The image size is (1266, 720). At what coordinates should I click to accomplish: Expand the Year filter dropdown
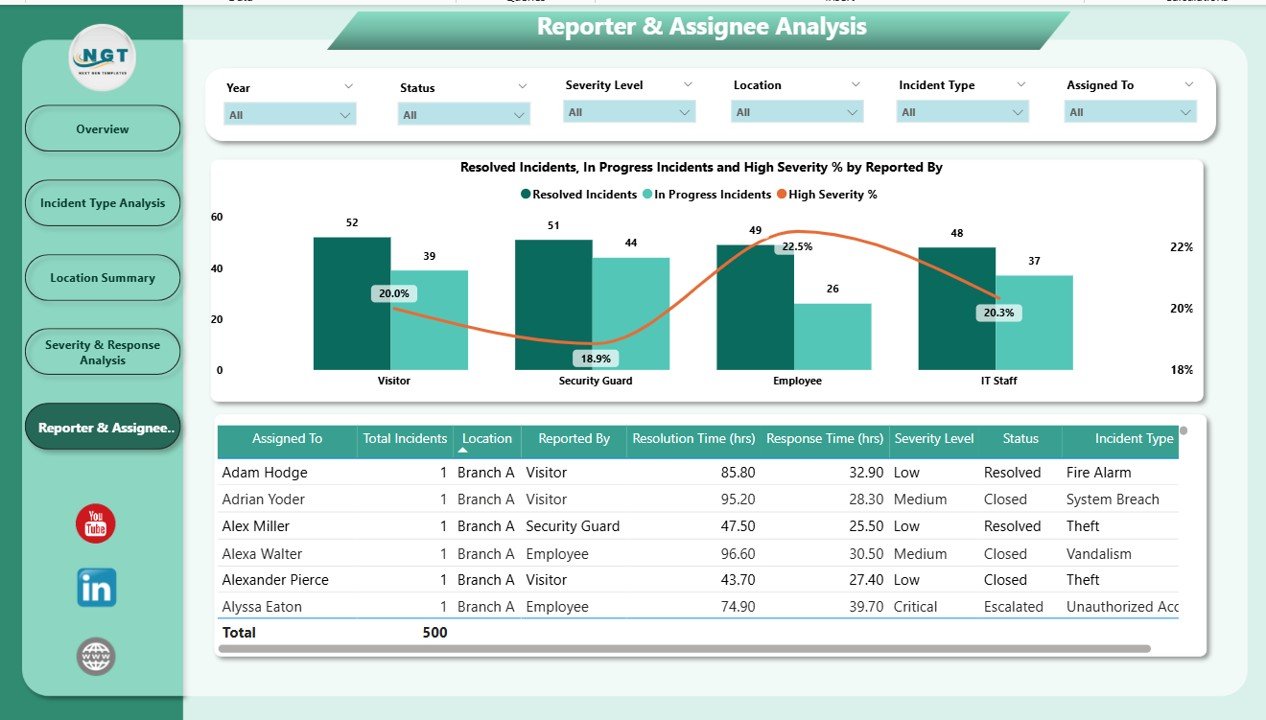pyautogui.click(x=345, y=115)
